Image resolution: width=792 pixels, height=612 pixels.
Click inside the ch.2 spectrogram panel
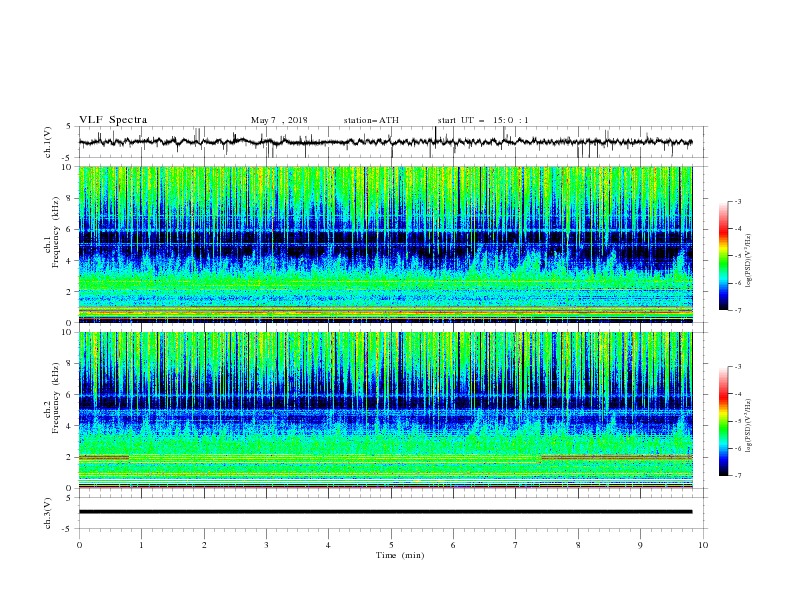point(385,410)
